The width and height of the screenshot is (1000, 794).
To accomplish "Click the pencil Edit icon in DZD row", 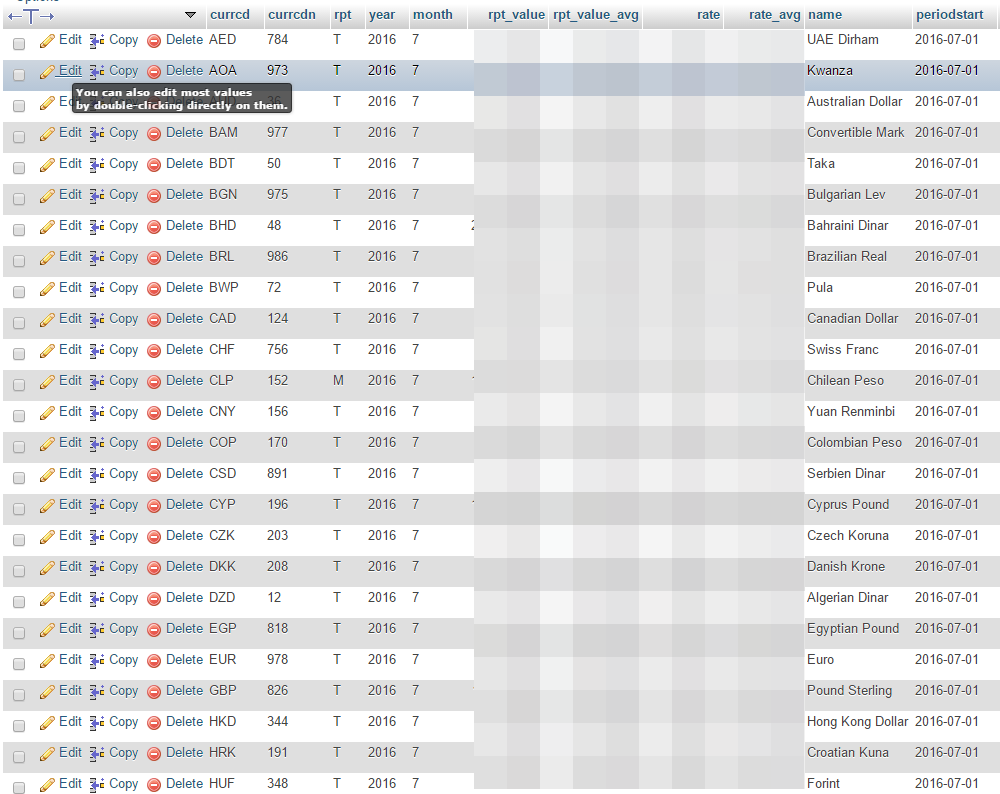I will coord(47,599).
